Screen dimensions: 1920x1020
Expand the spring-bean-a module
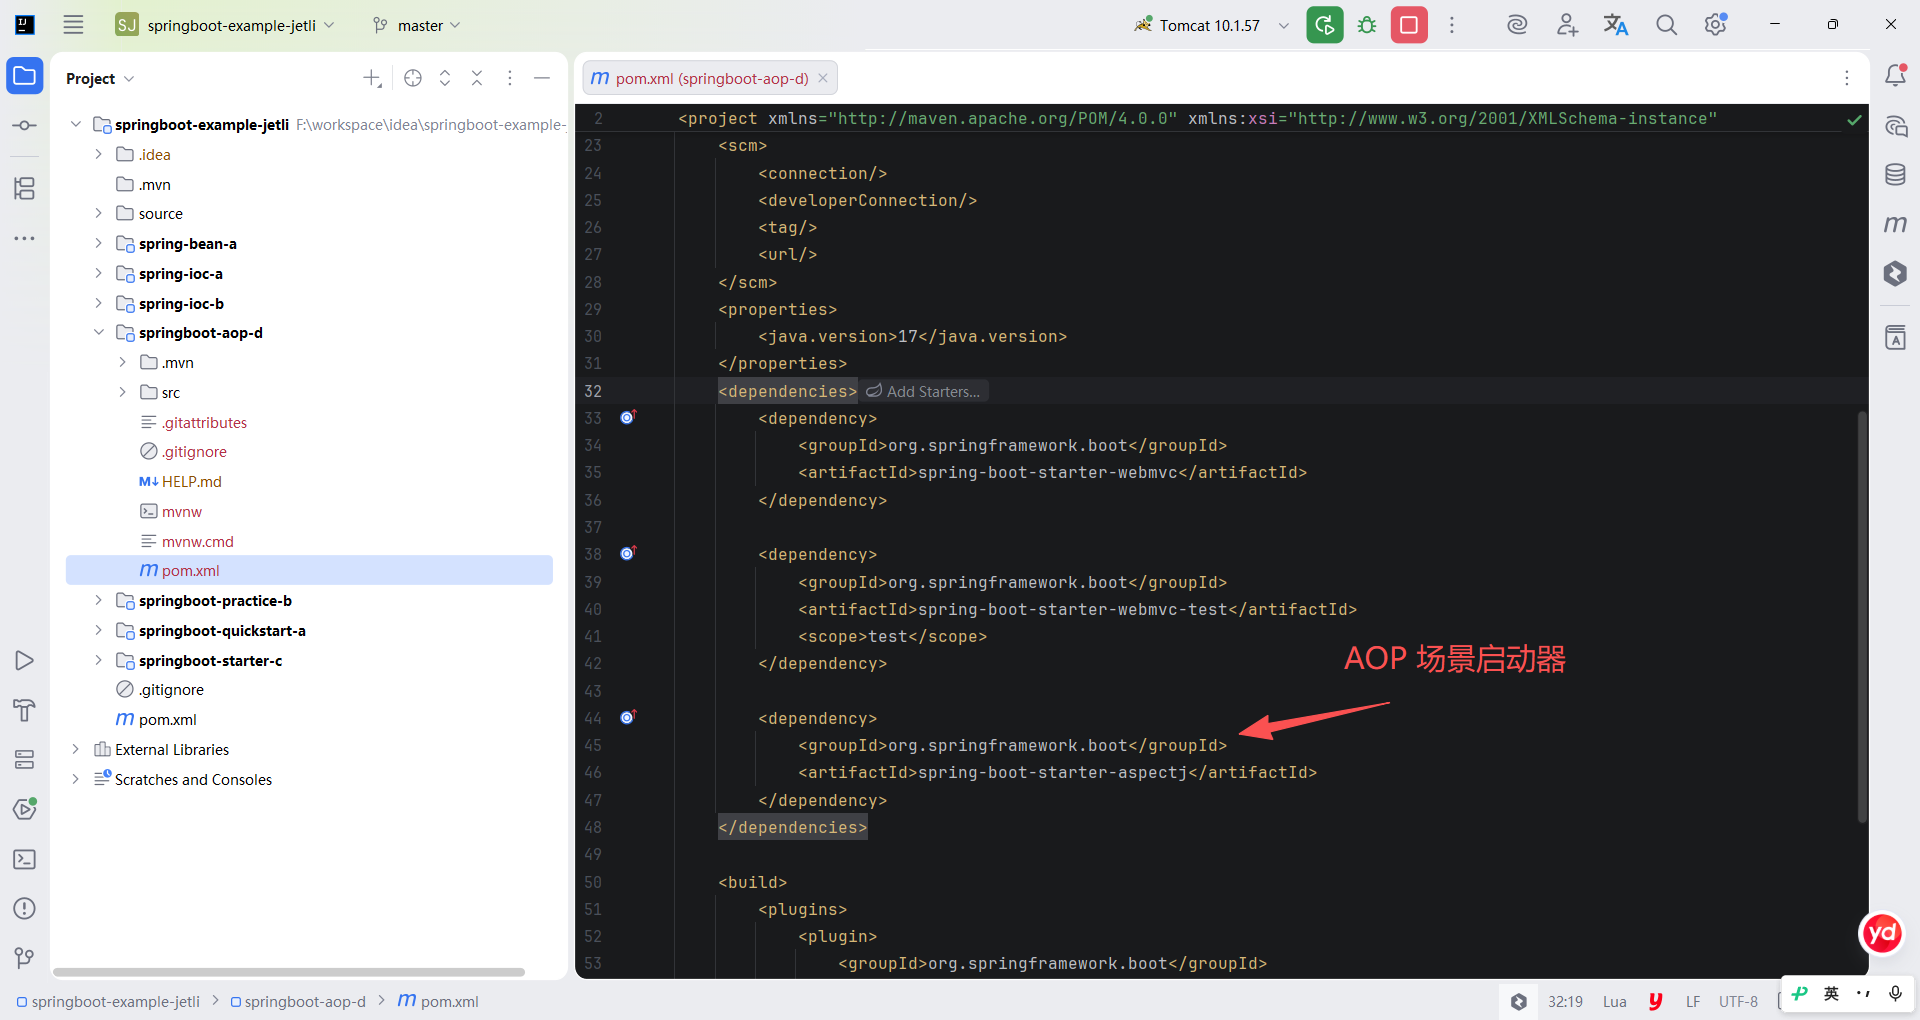[98, 243]
